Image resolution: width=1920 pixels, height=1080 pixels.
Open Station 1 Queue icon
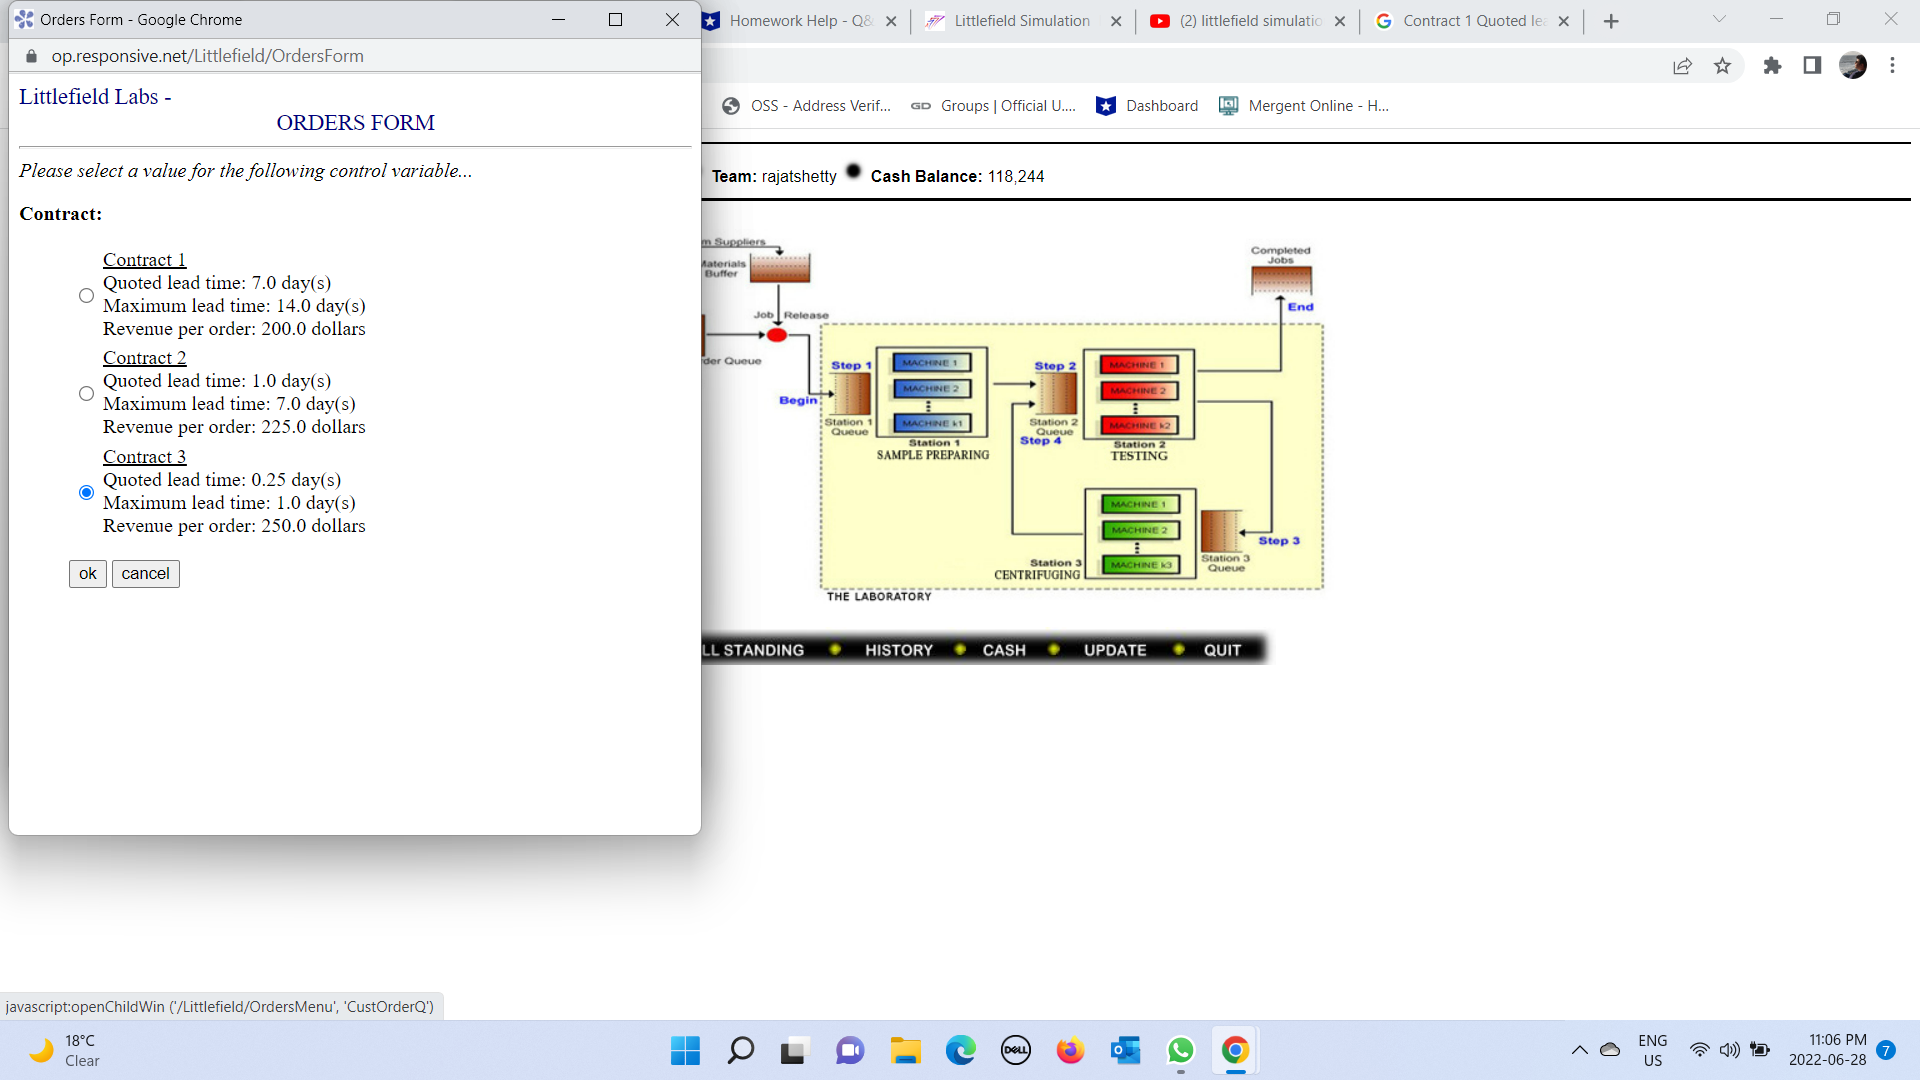(852, 394)
